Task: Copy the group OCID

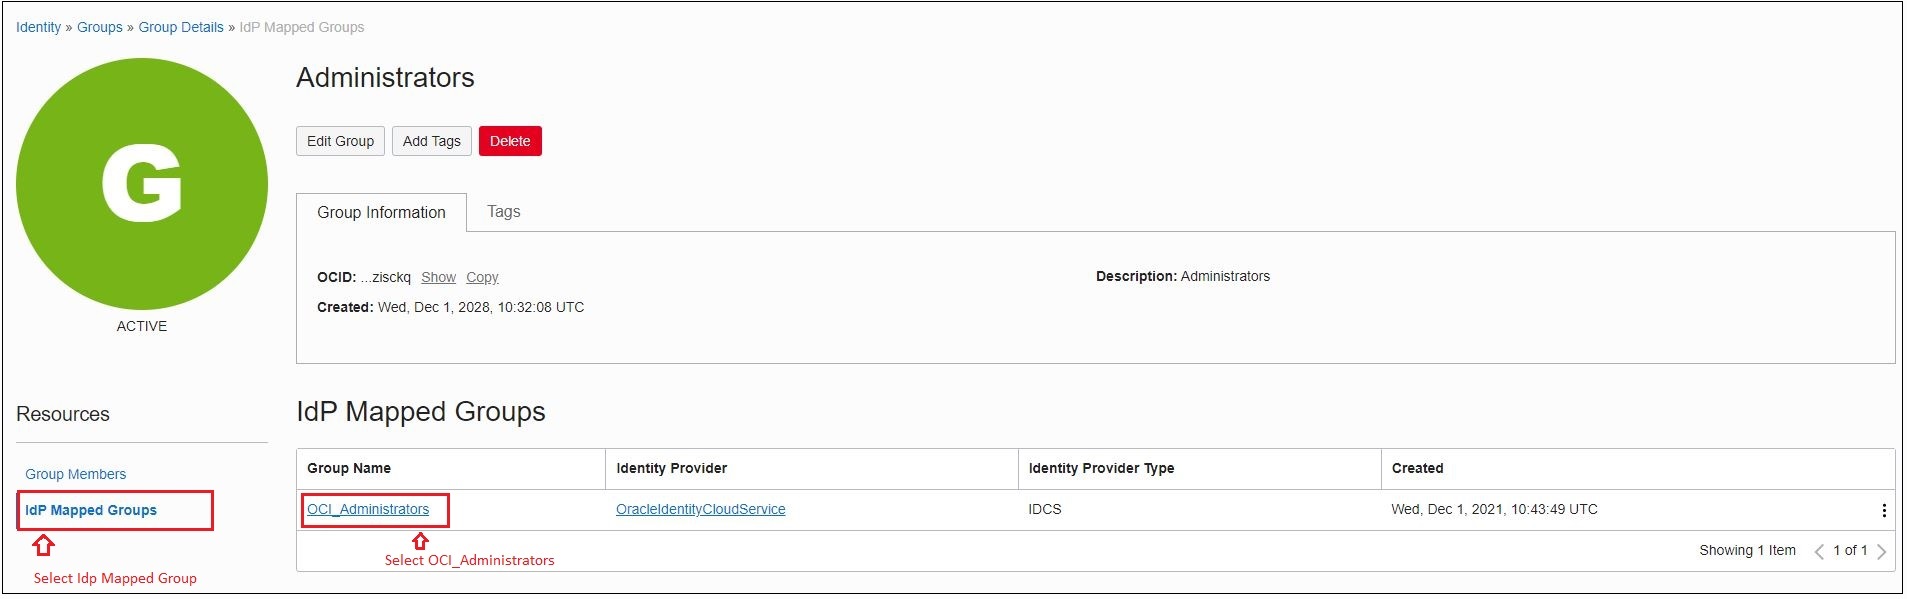Action: [482, 277]
